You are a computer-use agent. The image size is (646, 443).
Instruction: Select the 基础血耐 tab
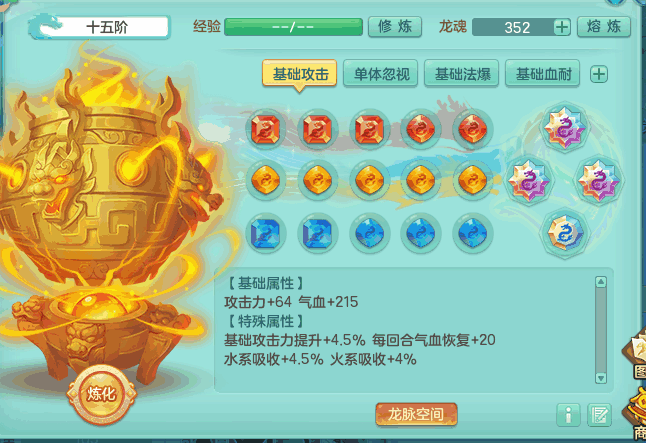(543, 74)
